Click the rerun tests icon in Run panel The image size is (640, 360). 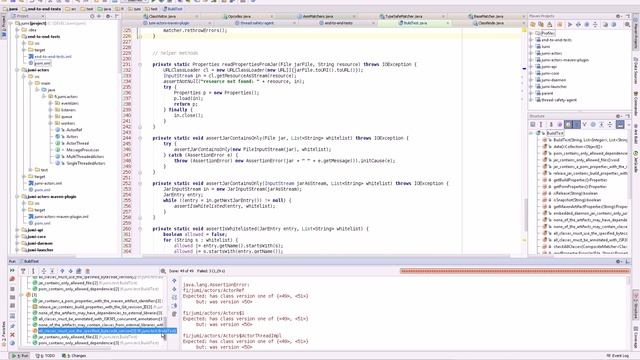point(12,271)
